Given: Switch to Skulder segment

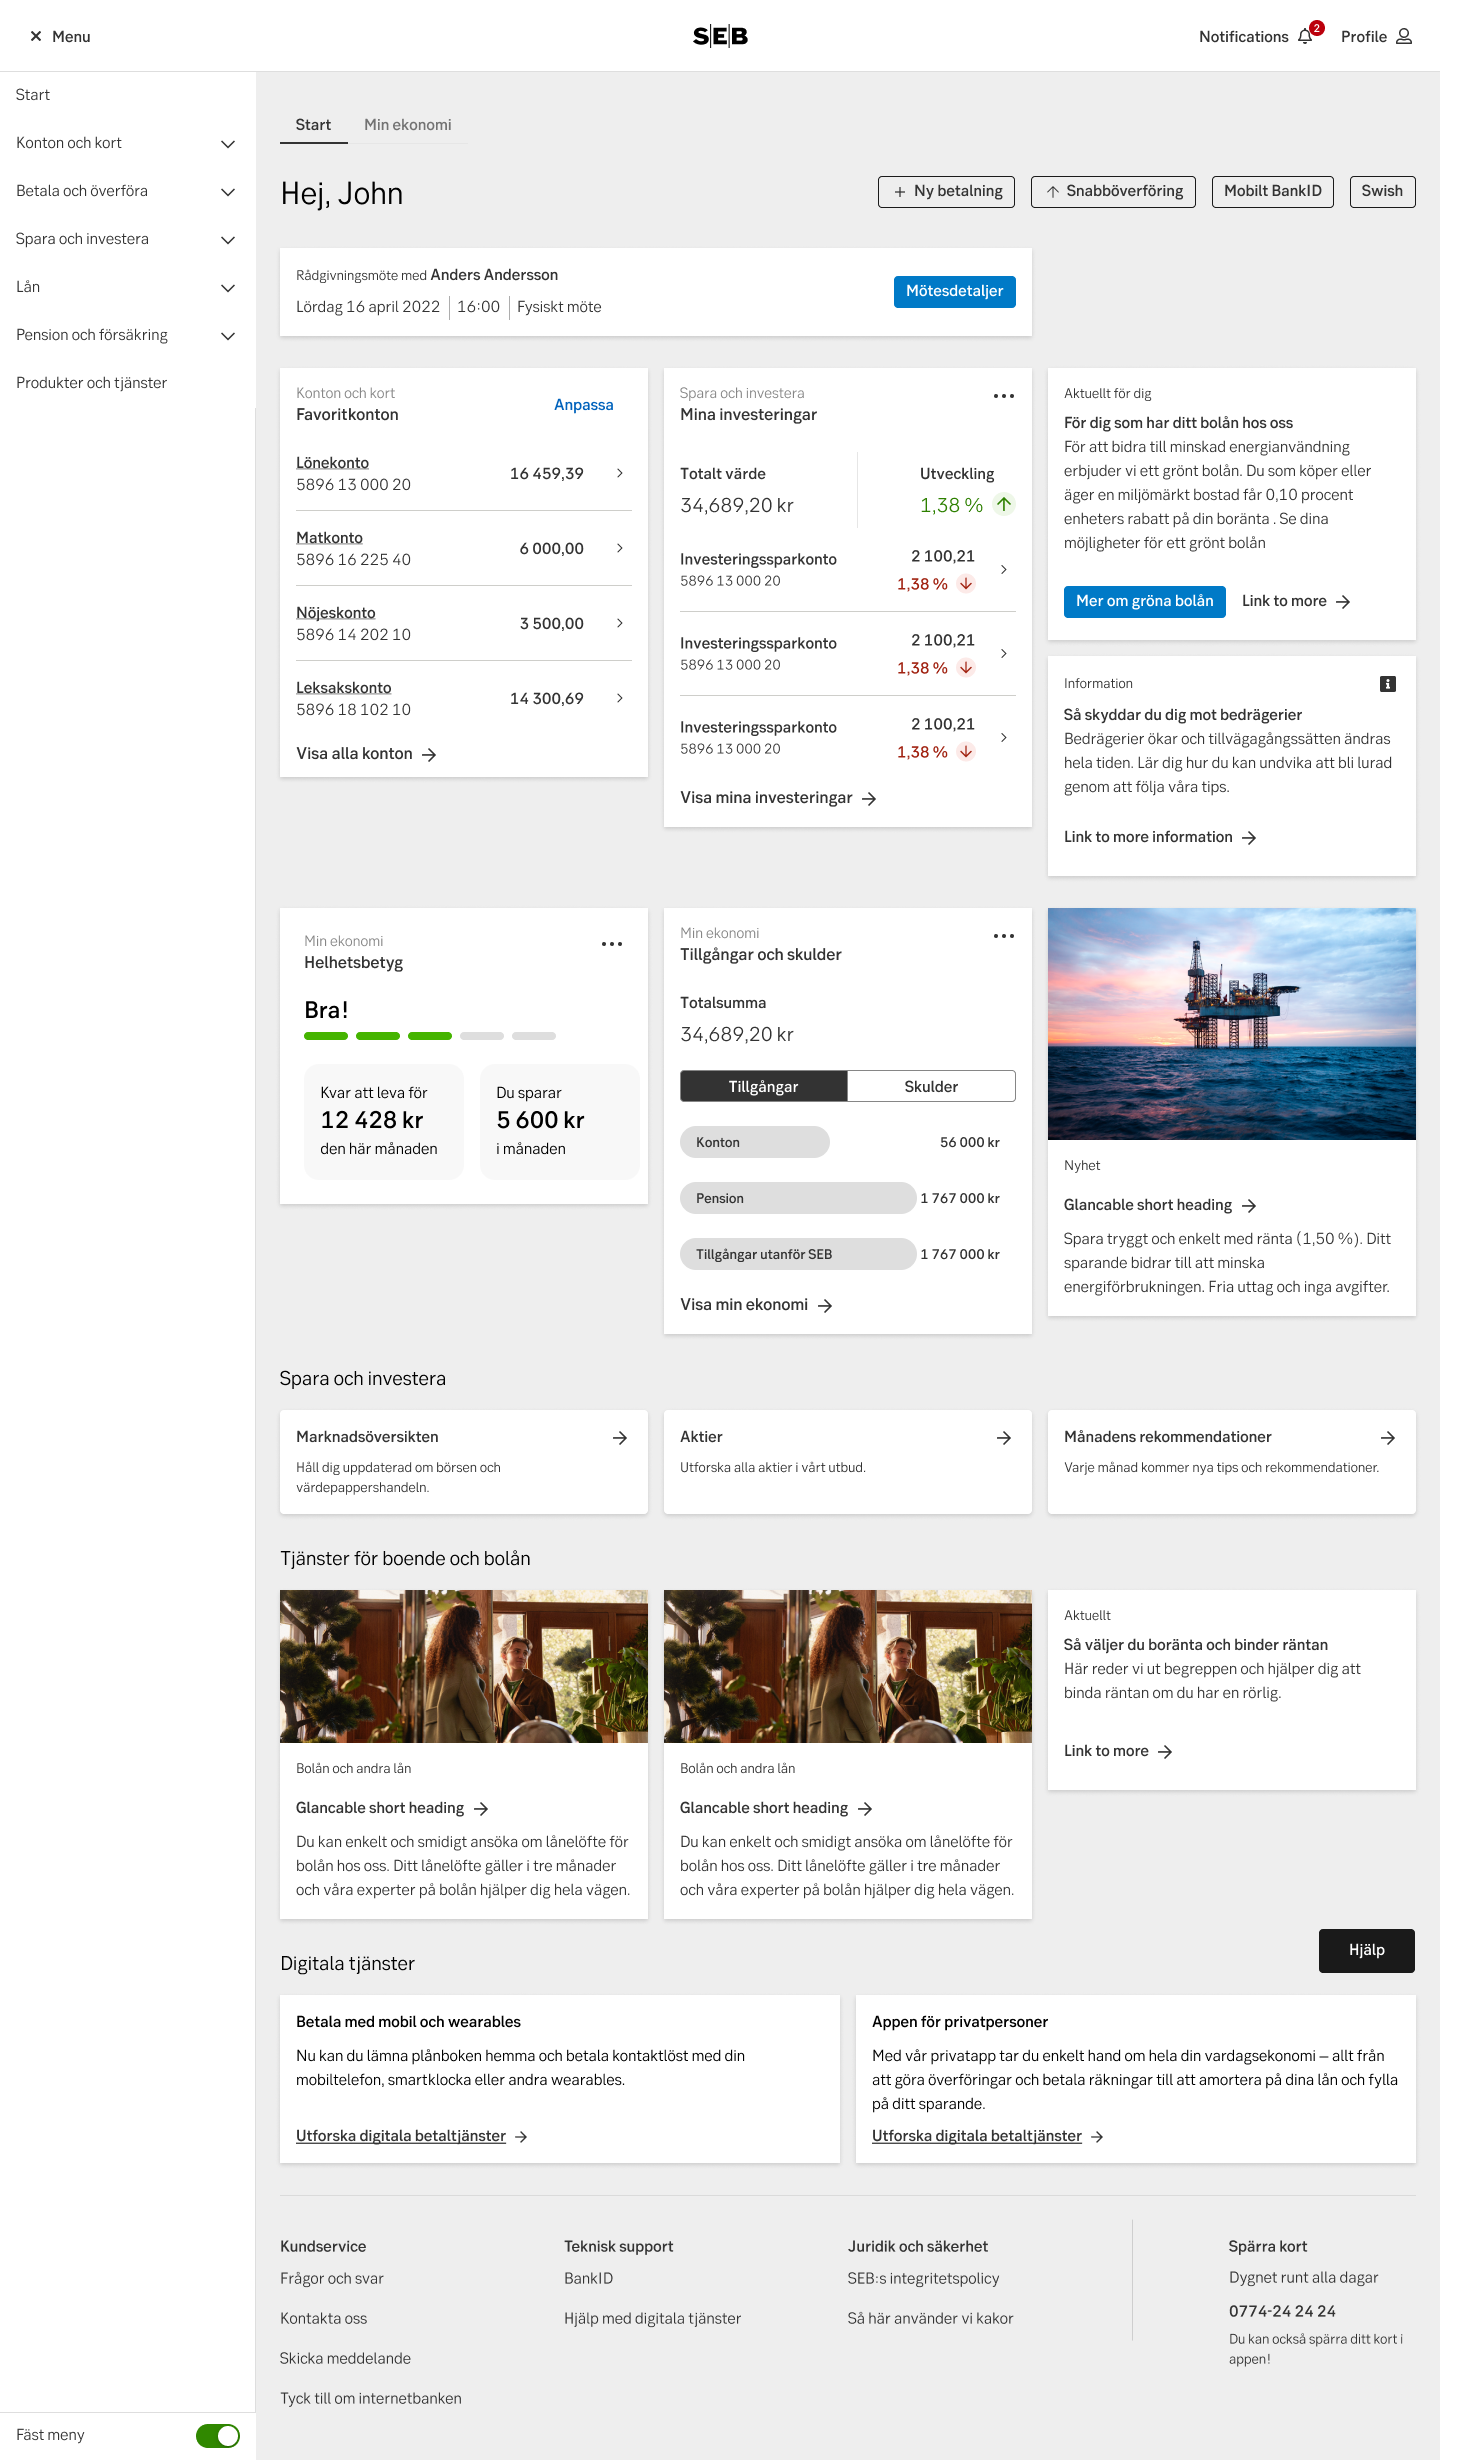Looking at the screenshot, I should (931, 1087).
